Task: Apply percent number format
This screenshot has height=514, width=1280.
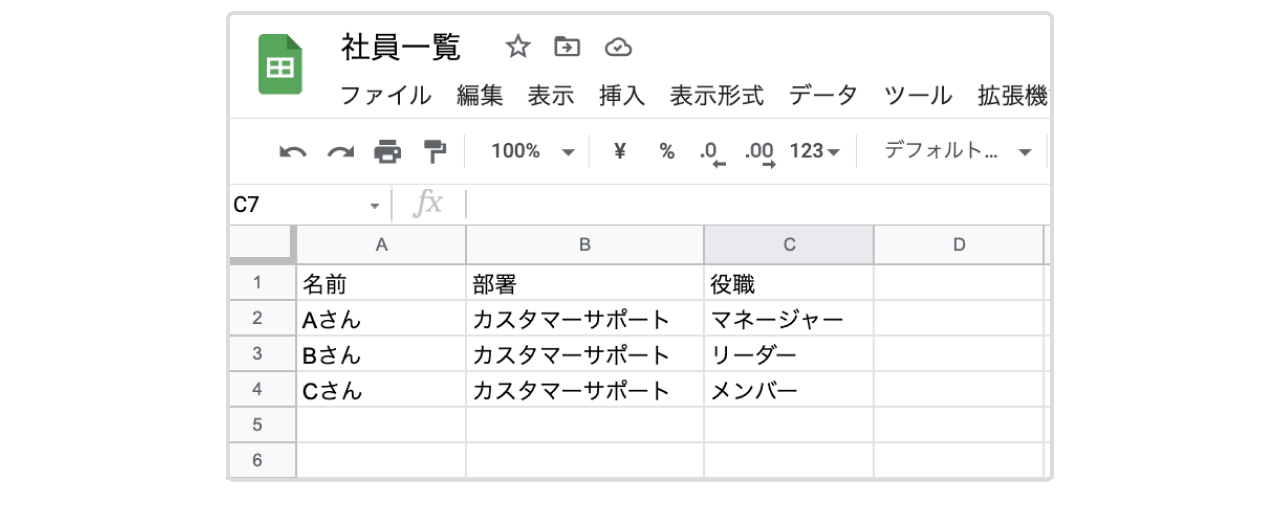Action: pyautogui.click(x=667, y=152)
